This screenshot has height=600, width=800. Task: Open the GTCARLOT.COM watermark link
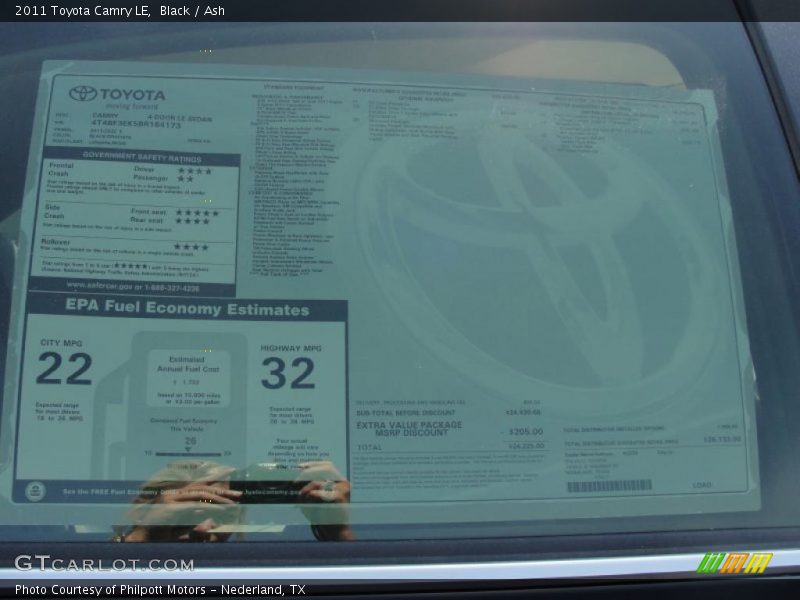coord(104,563)
